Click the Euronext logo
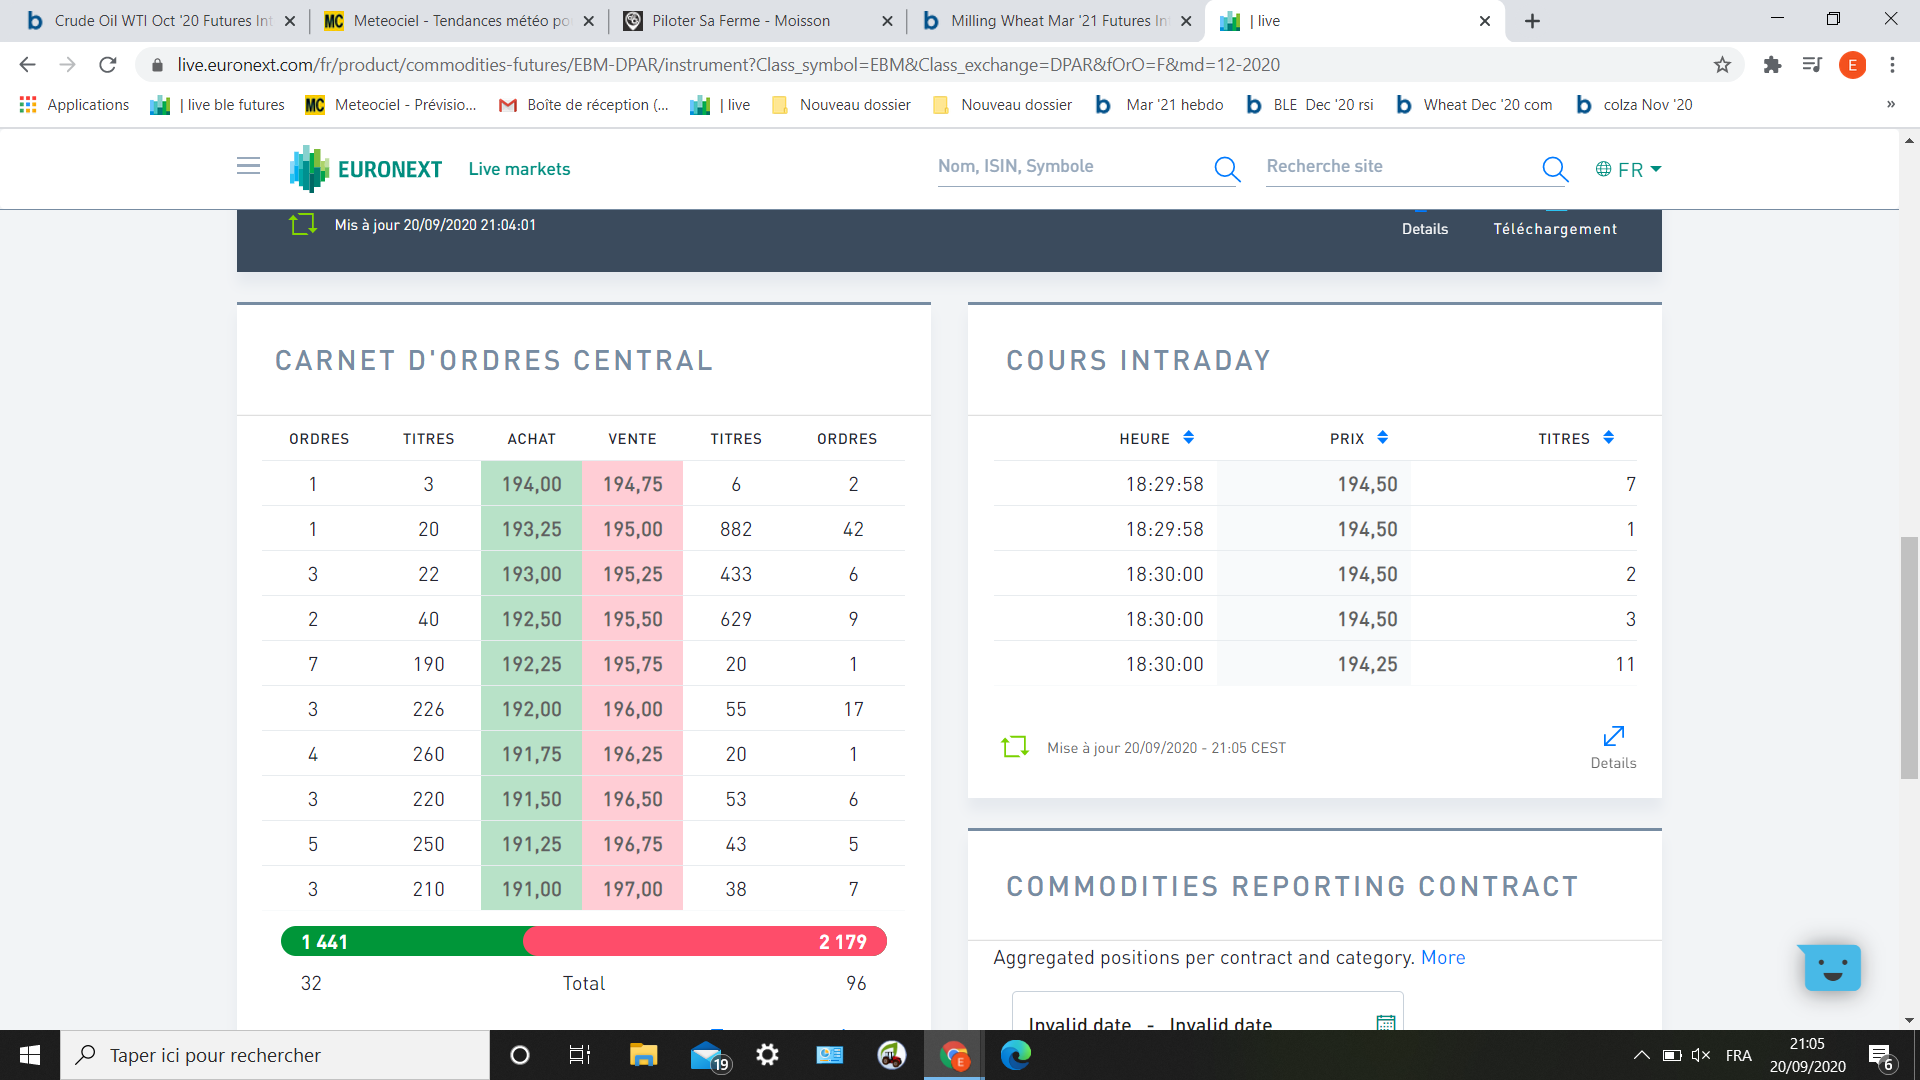The height and width of the screenshot is (1080, 1920). (x=366, y=169)
